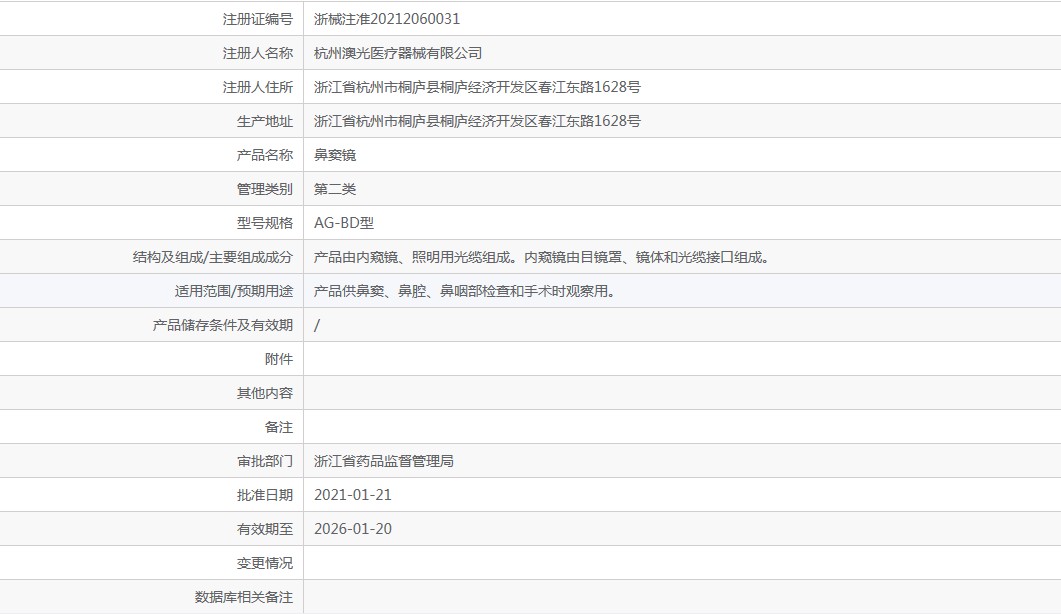Click the model value AG-BD型
The height and width of the screenshot is (614, 1061).
pyautogui.click(x=344, y=223)
